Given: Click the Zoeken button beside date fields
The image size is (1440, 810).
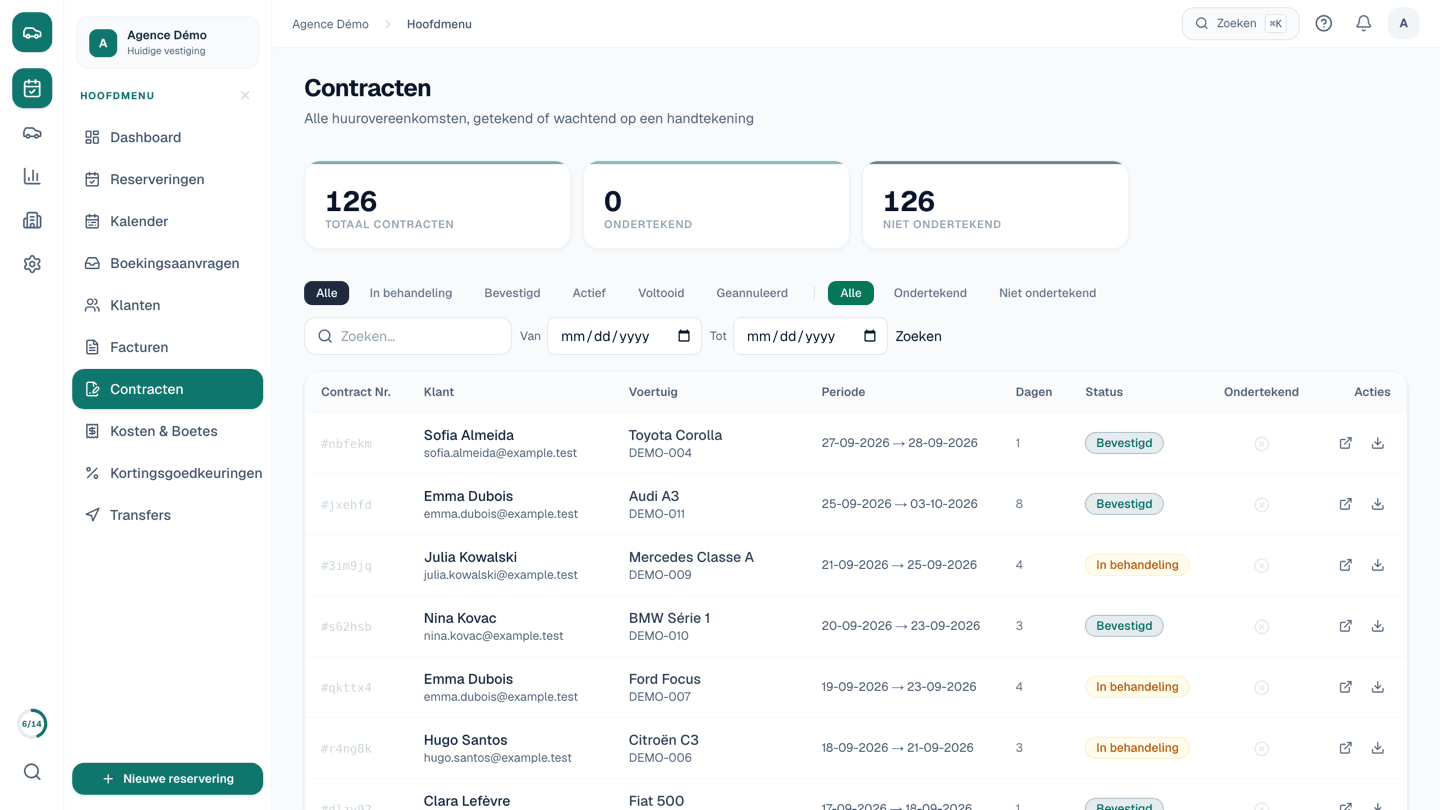Looking at the screenshot, I should [x=918, y=336].
